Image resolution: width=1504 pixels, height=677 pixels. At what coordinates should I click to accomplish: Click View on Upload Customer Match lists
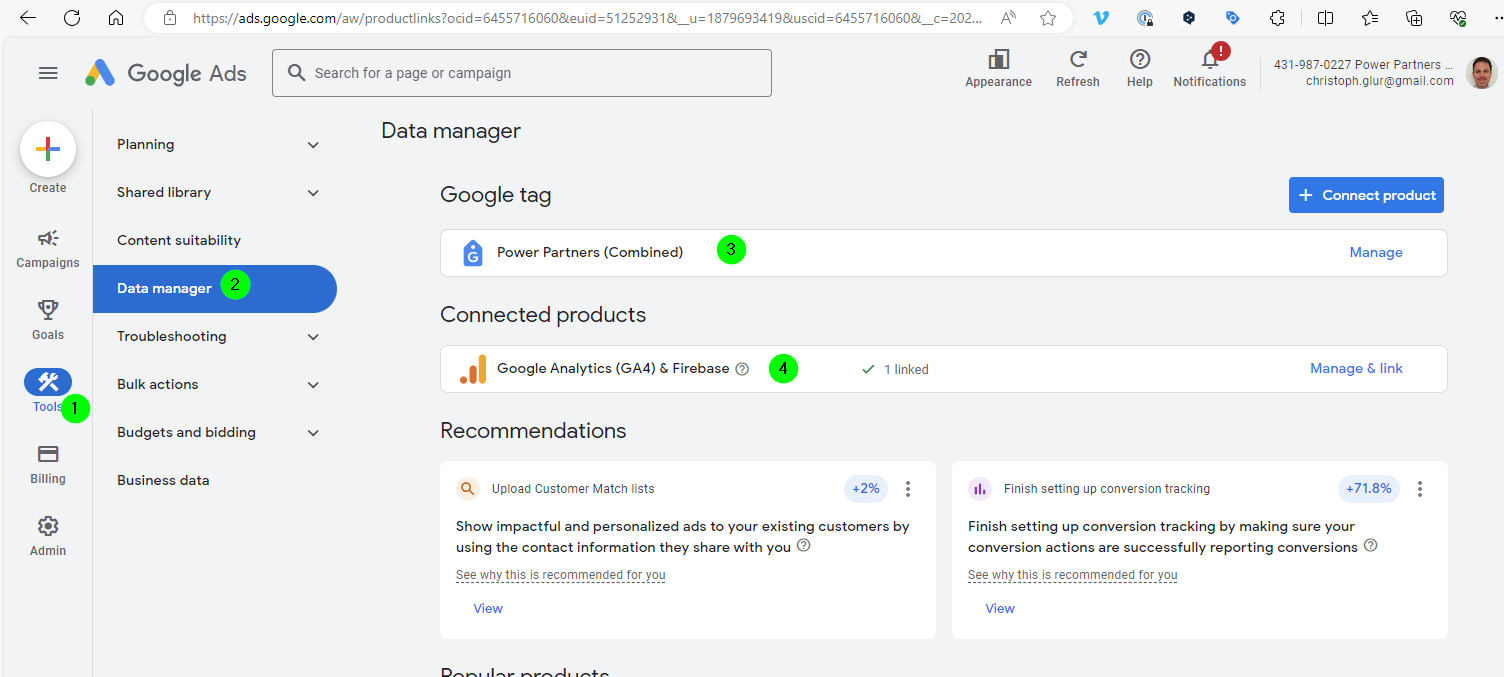488,609
